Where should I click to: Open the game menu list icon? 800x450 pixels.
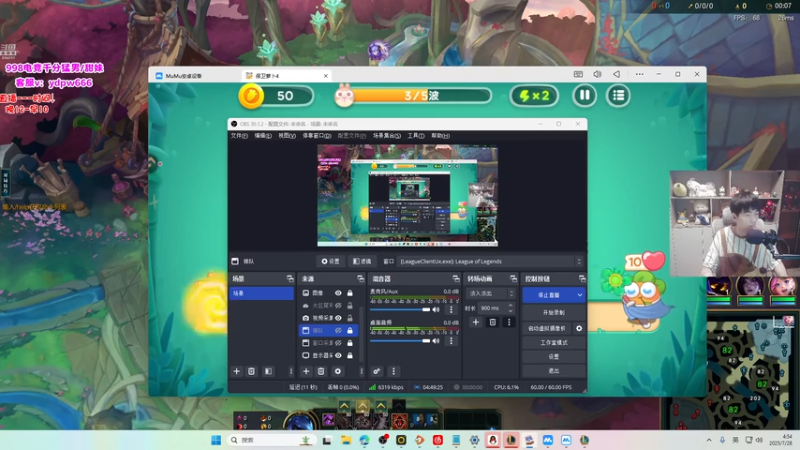618,95
